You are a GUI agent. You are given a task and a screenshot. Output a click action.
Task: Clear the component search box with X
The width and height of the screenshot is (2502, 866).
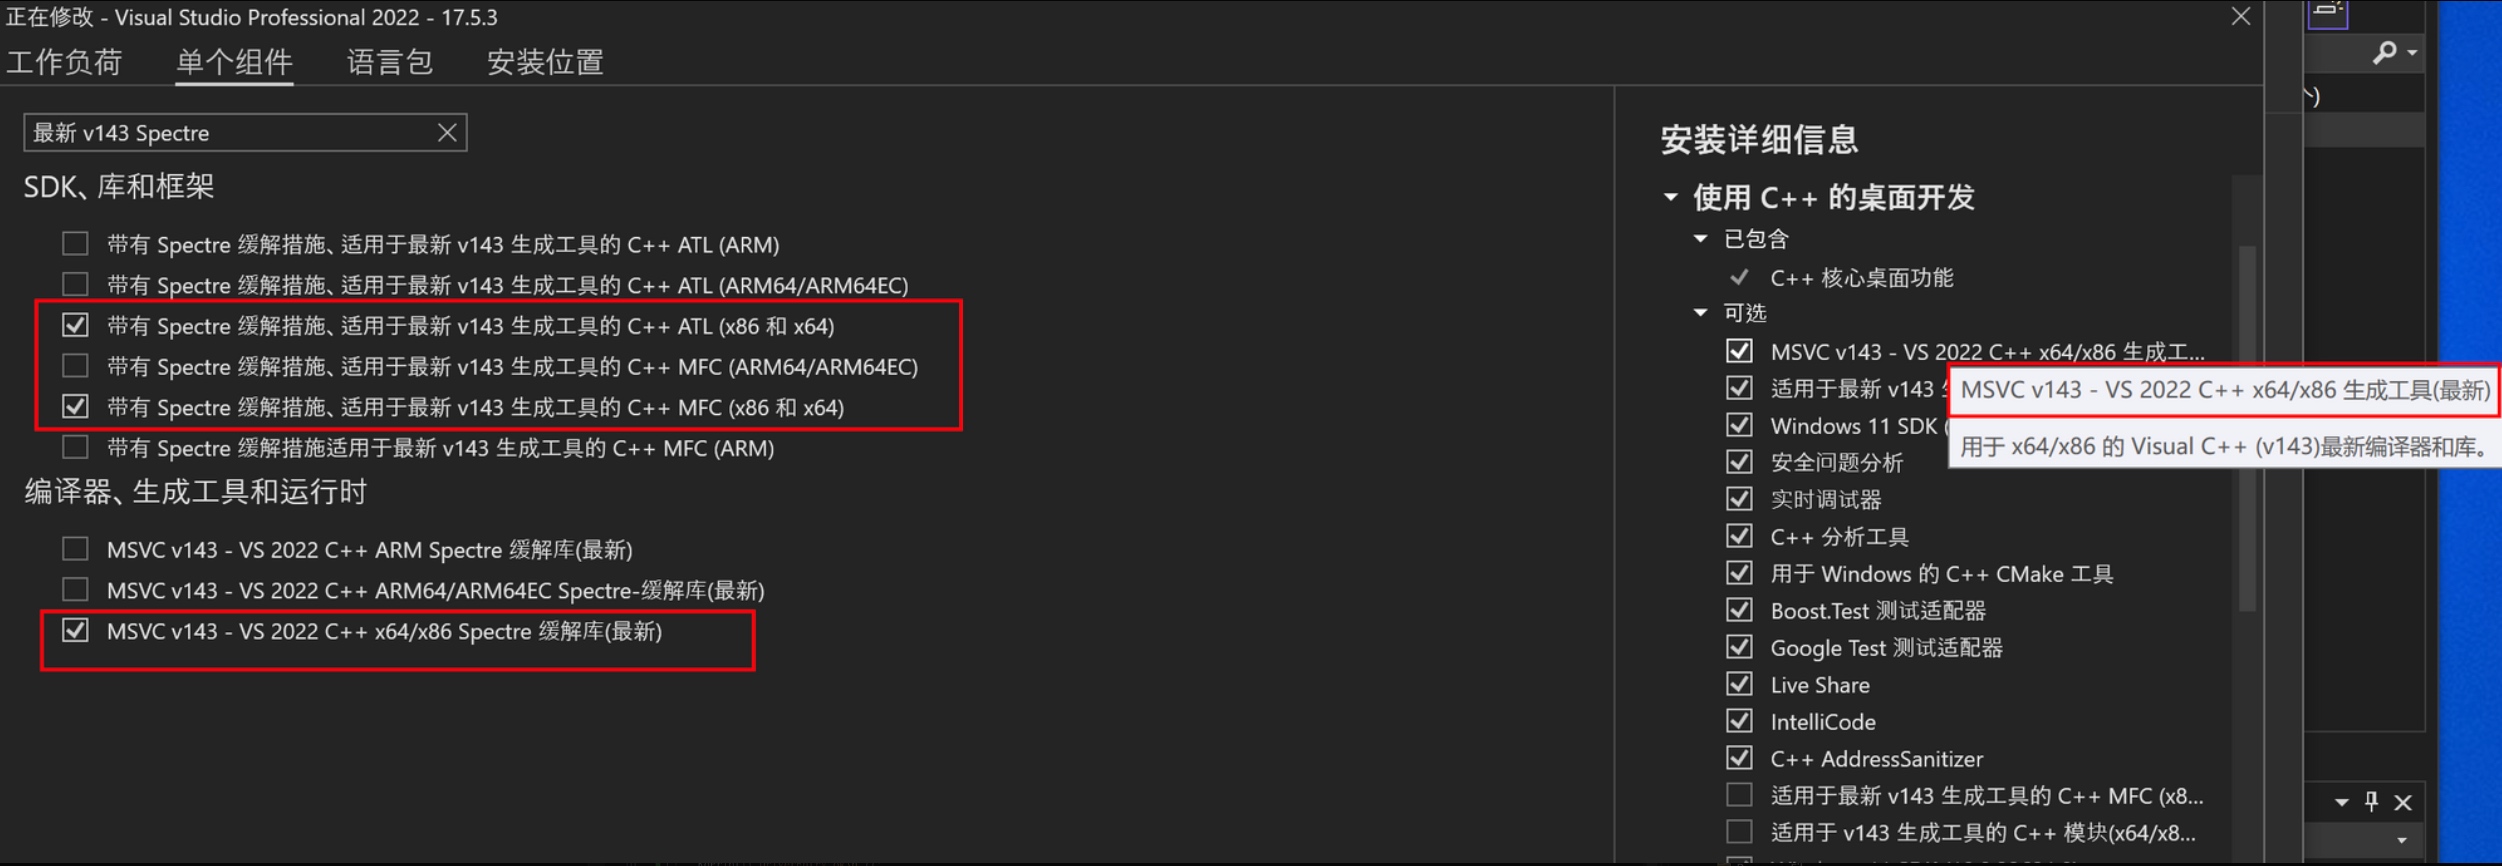[x=447, y=133]
